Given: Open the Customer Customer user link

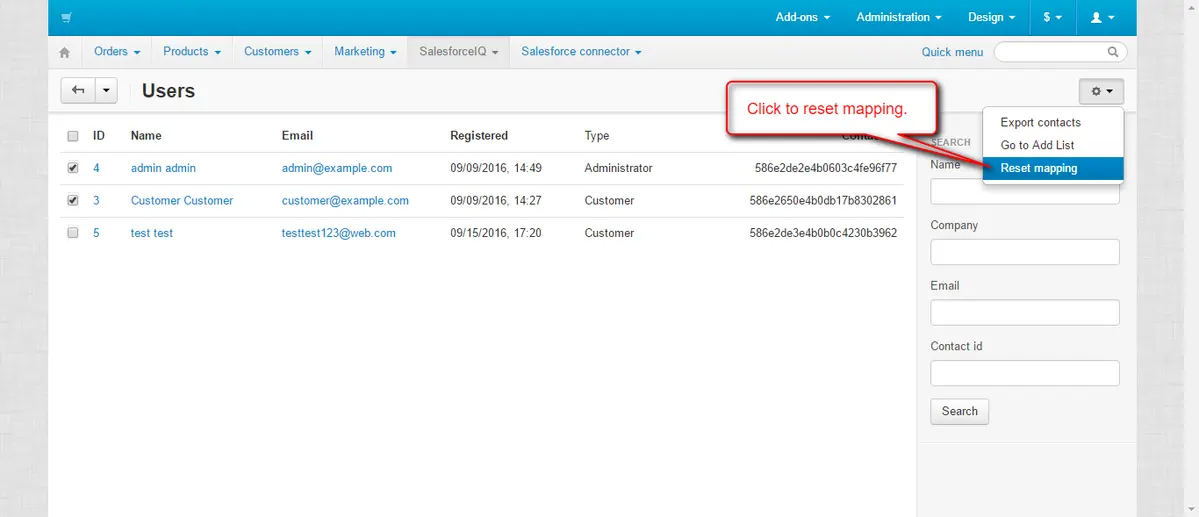Looking at the screenshot, I should pos(181,200).
